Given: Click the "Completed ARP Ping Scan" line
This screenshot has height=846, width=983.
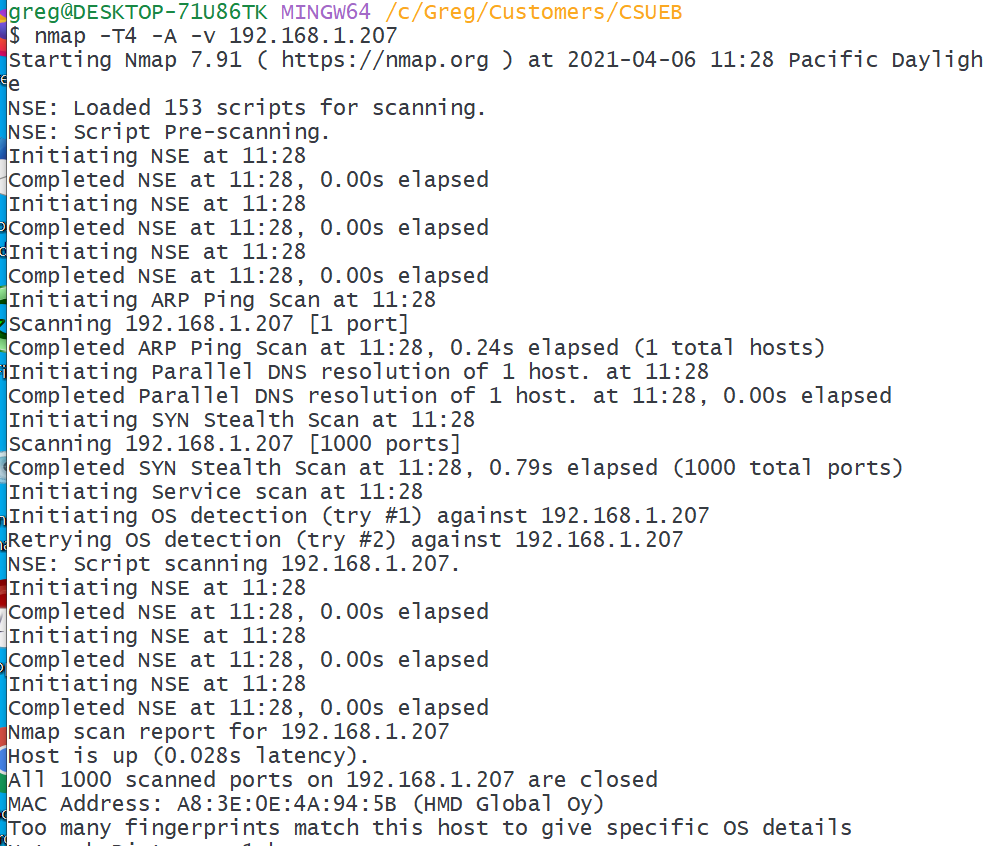Looking at the screenshot, I should coord(416,348).
